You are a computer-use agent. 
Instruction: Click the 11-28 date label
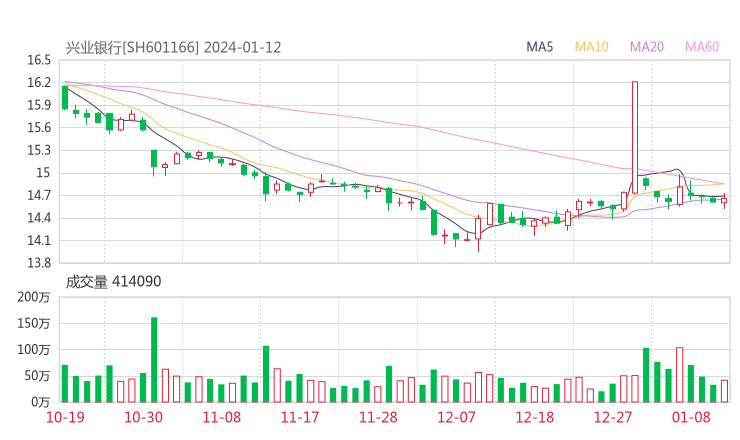point(378,417)
